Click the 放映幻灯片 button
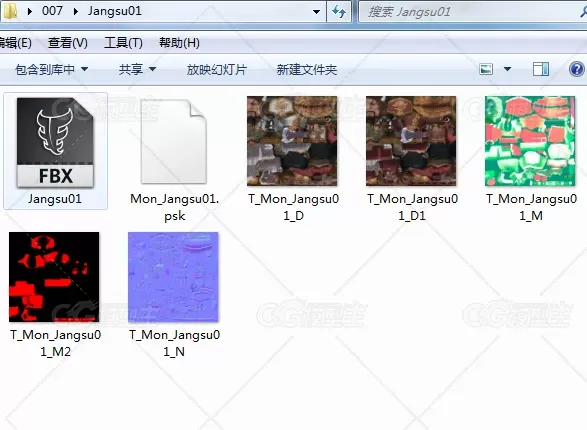The width and height of the screenshot is (587, 430). (216, 70)
